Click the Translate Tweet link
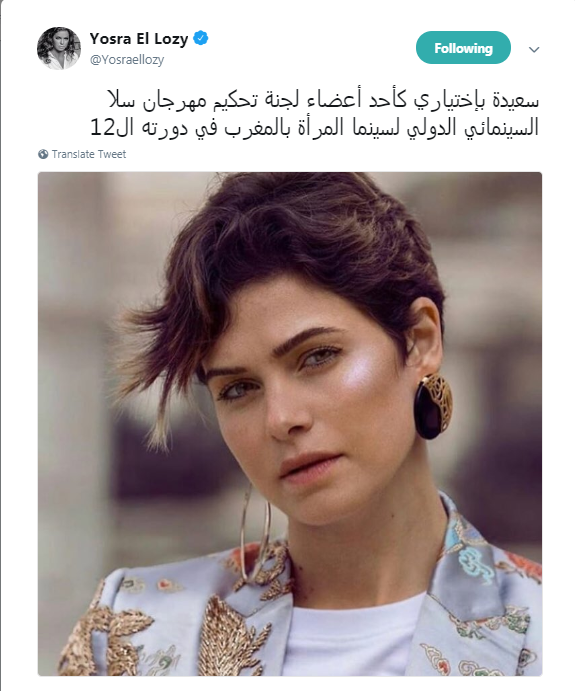 (89, 154)
